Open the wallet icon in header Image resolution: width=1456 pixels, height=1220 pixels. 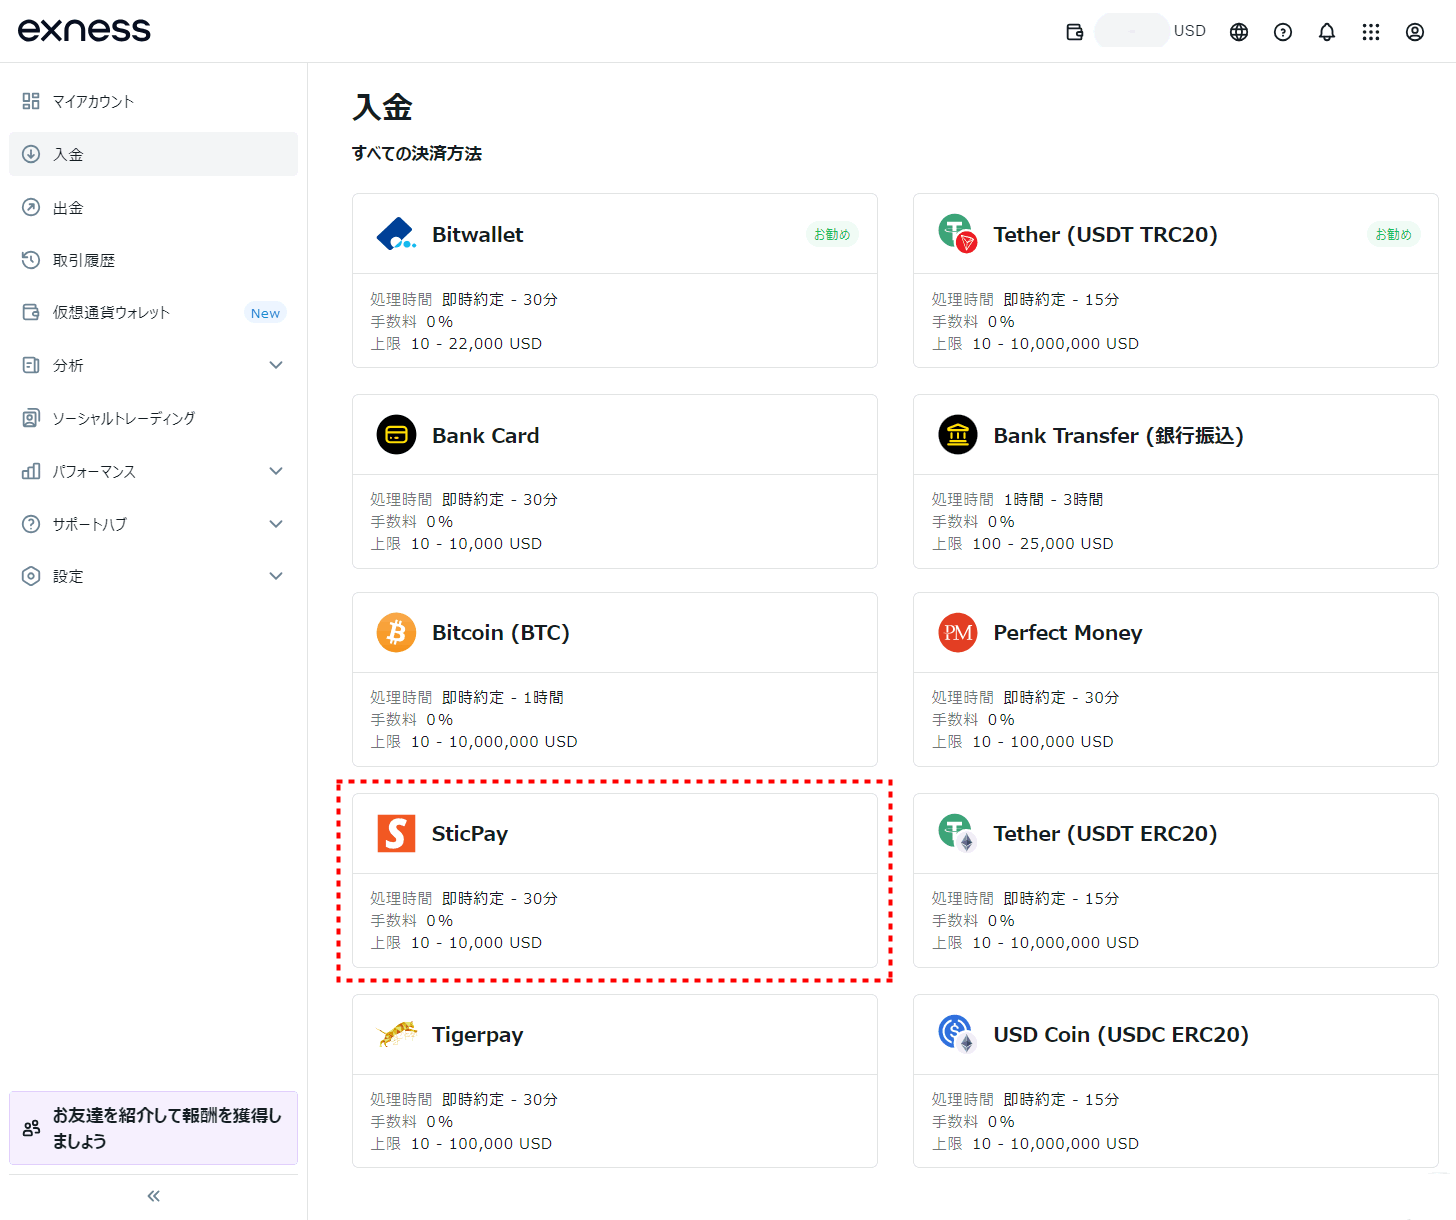coord(1075,32)
